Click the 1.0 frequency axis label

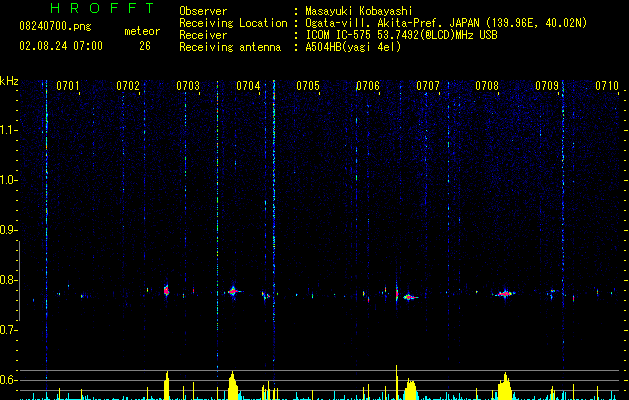pos(8,180)
